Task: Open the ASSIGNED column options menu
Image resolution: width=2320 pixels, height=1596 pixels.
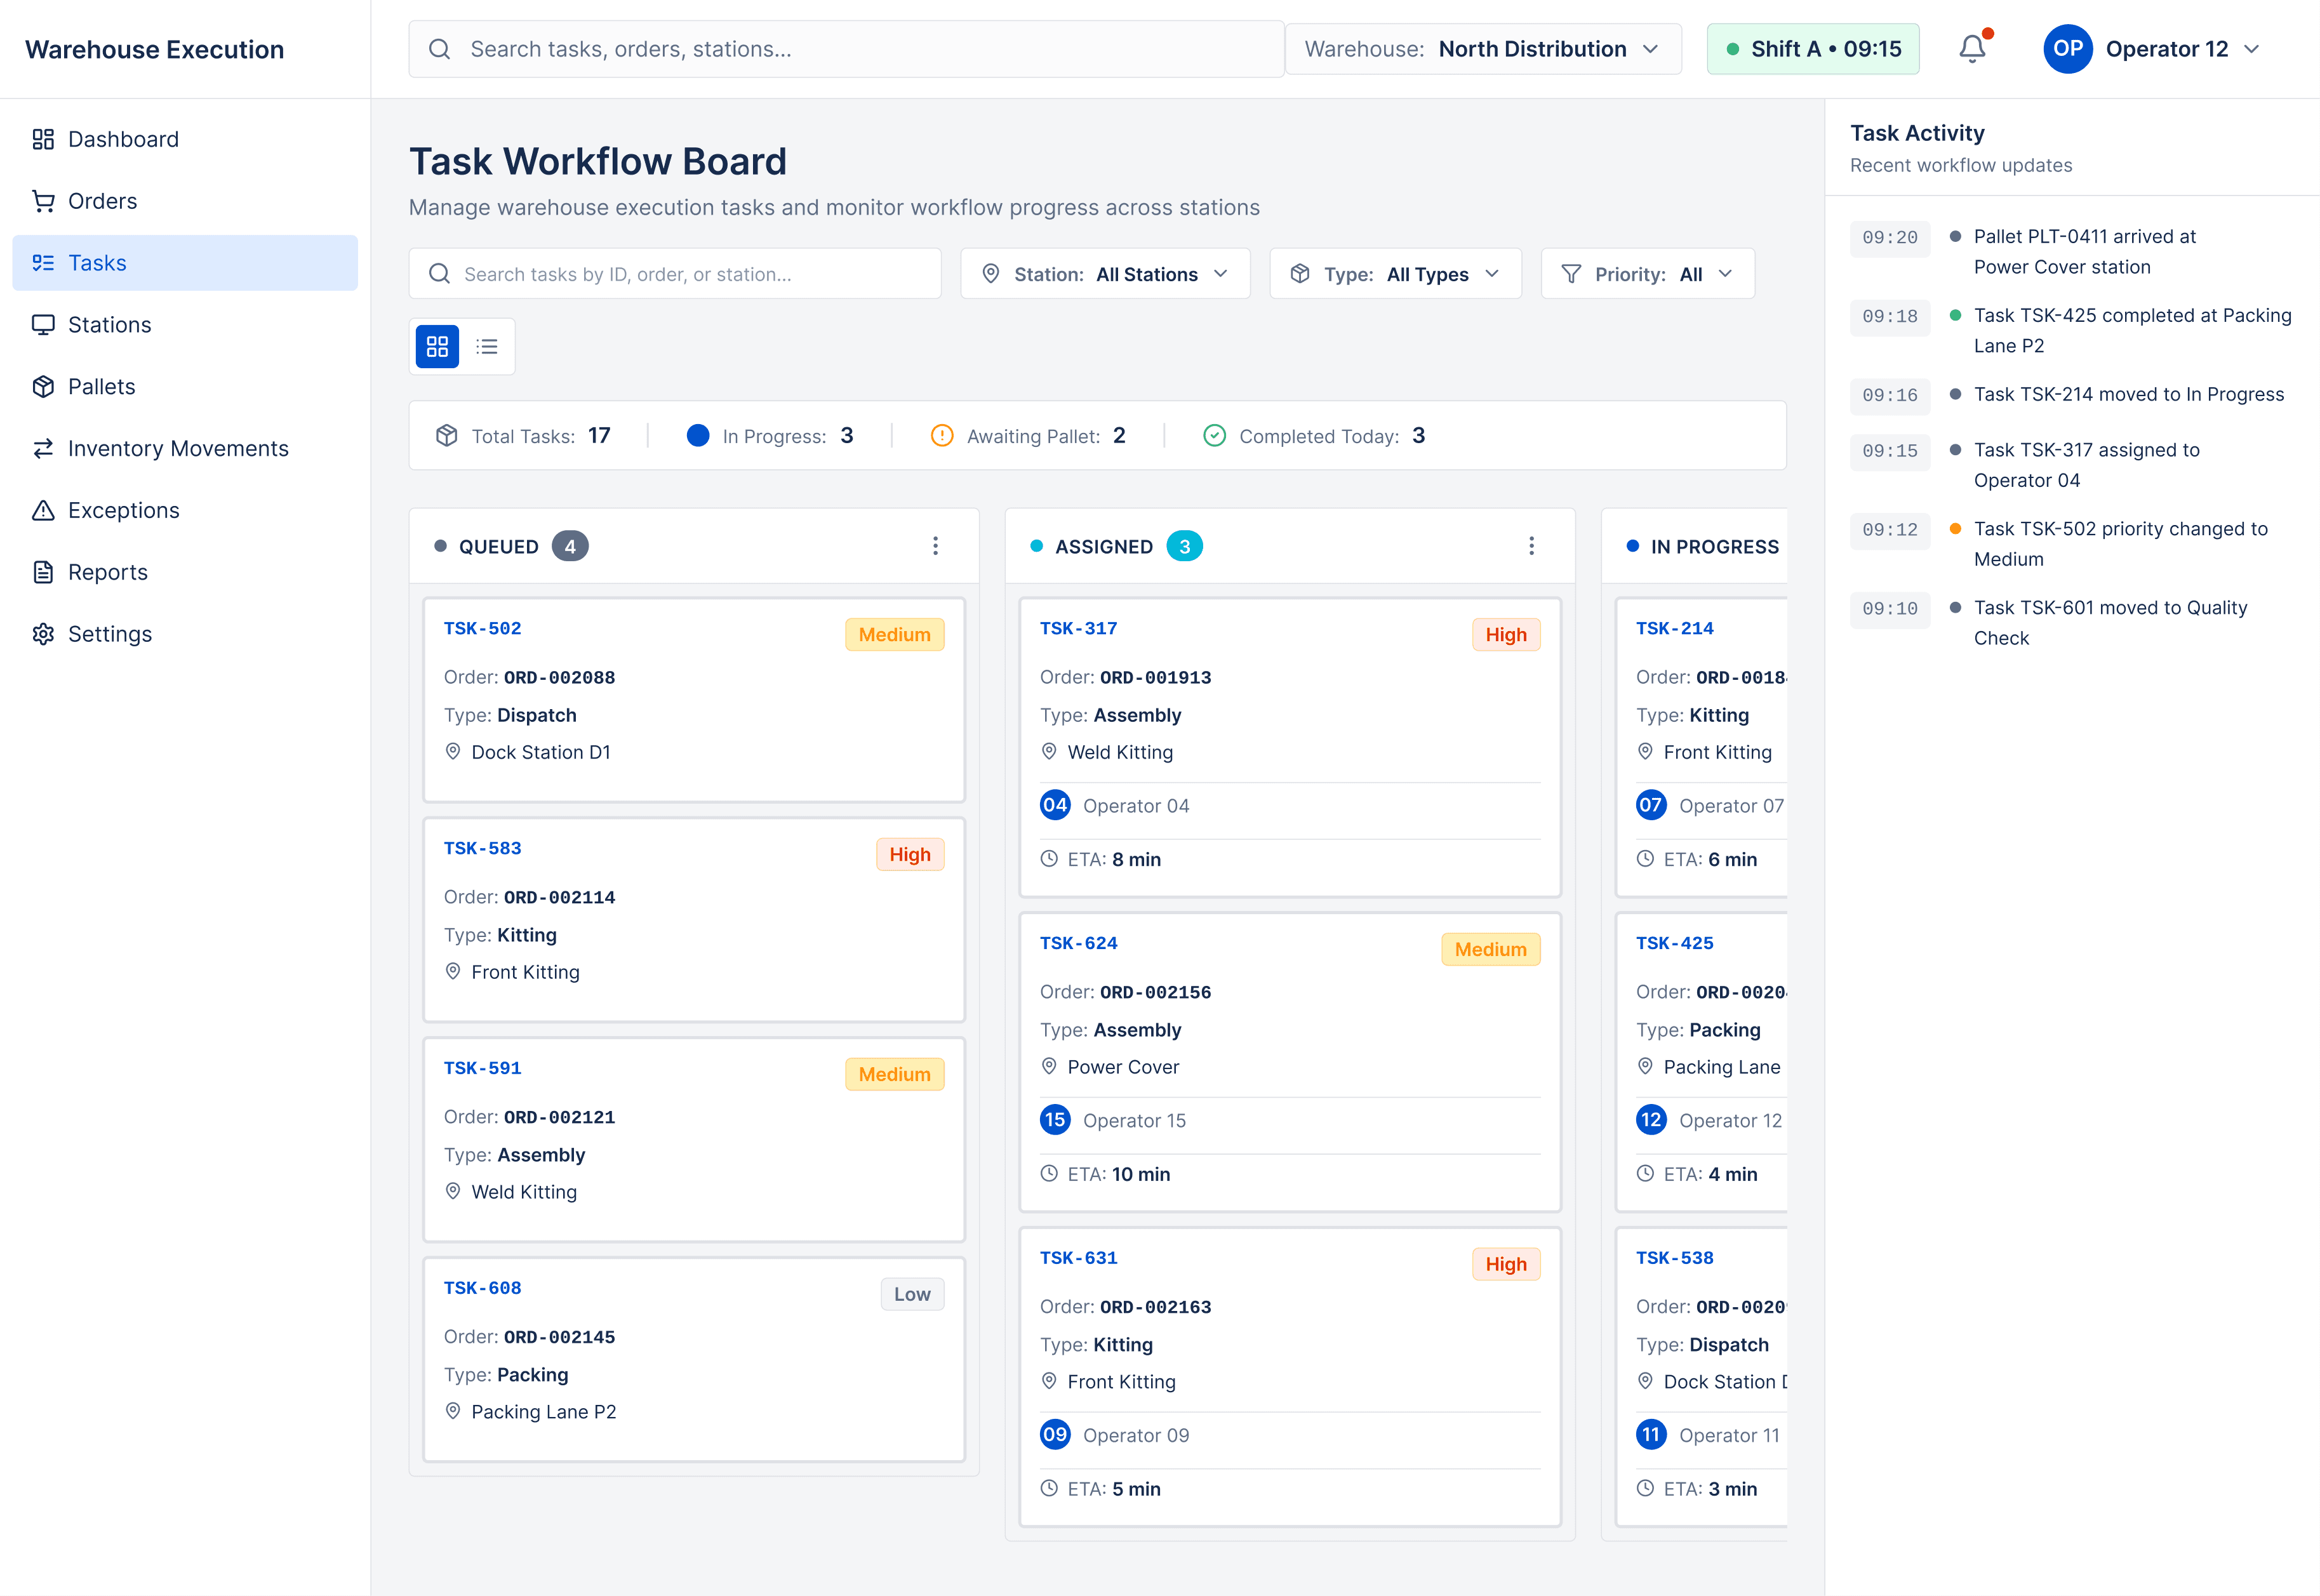Action: tap(1531, 545)
